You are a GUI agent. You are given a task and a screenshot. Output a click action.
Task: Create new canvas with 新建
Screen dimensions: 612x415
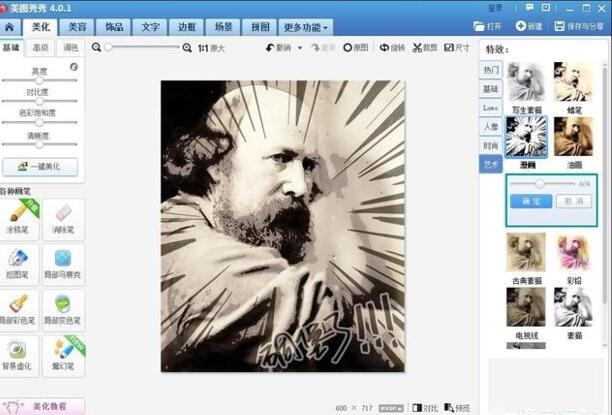click(529, 26)
